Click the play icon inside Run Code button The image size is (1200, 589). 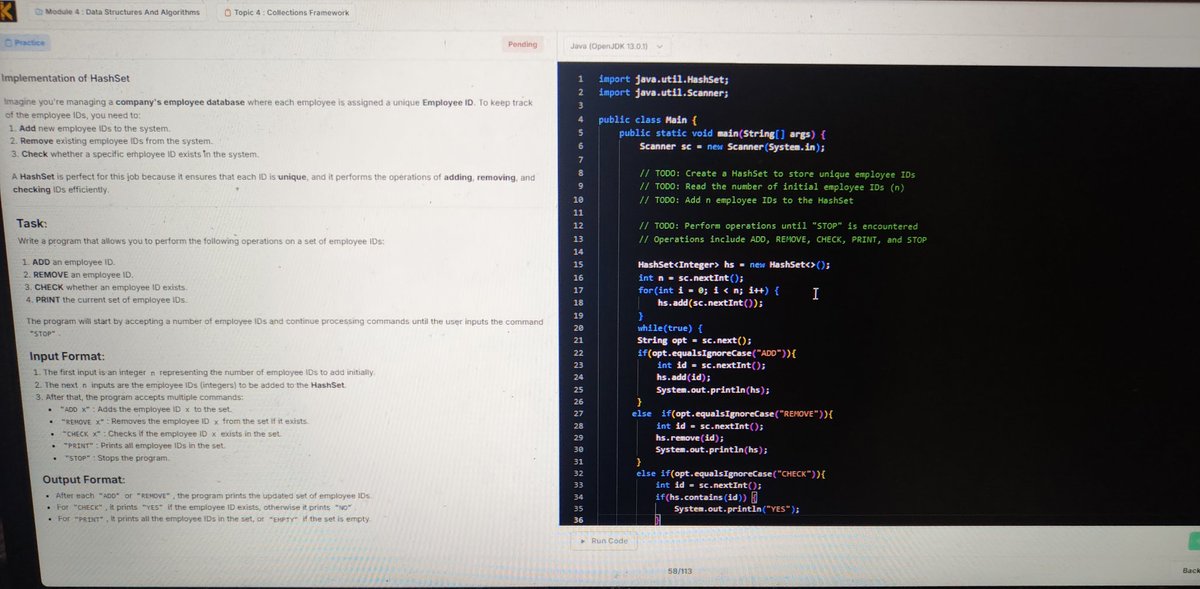583,541
